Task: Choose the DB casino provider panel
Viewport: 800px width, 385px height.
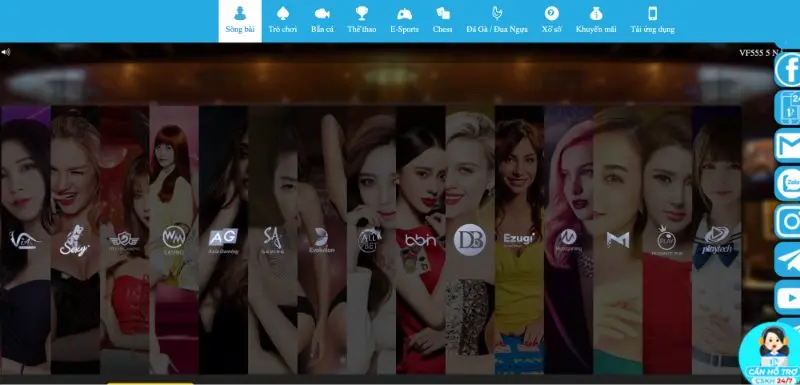Action: [x=470, y=240]
